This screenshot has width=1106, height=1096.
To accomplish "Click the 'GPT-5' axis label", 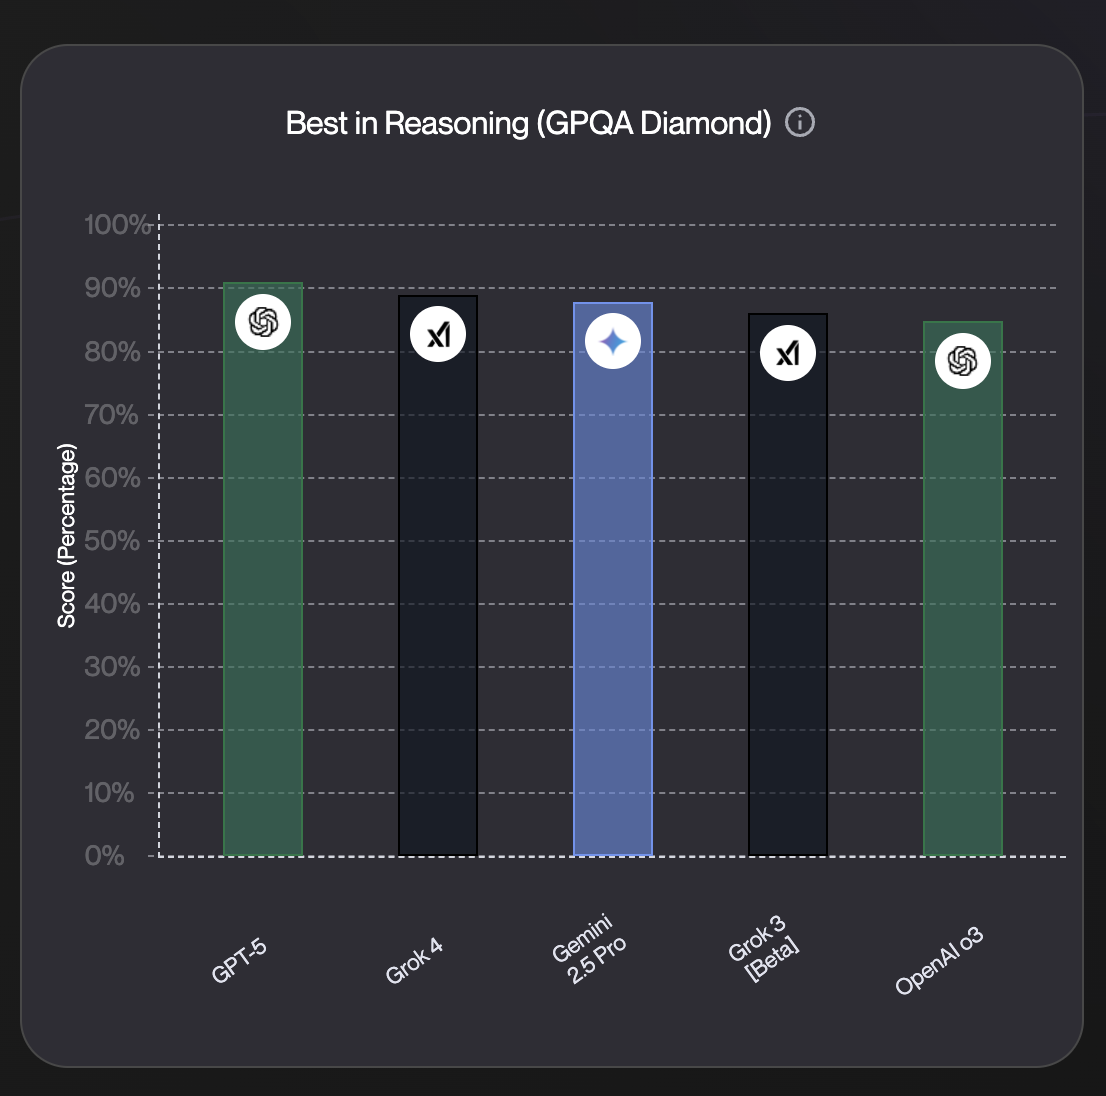I will point(239,960).
